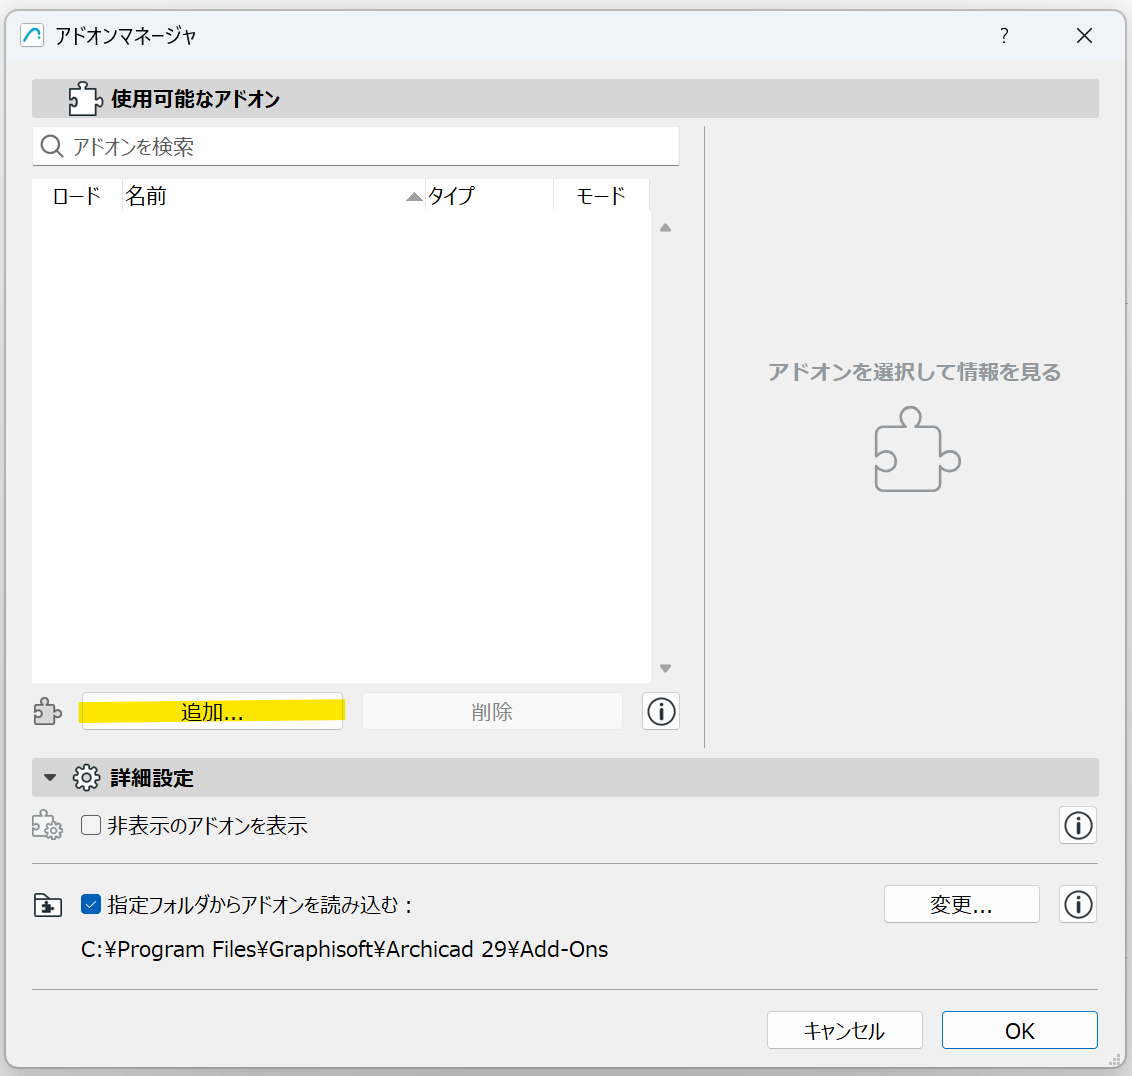Click the puzzle icon in 使用可能なアドオン header
Viewport: 1132px width, 1076px height.
tap(85, 99)
